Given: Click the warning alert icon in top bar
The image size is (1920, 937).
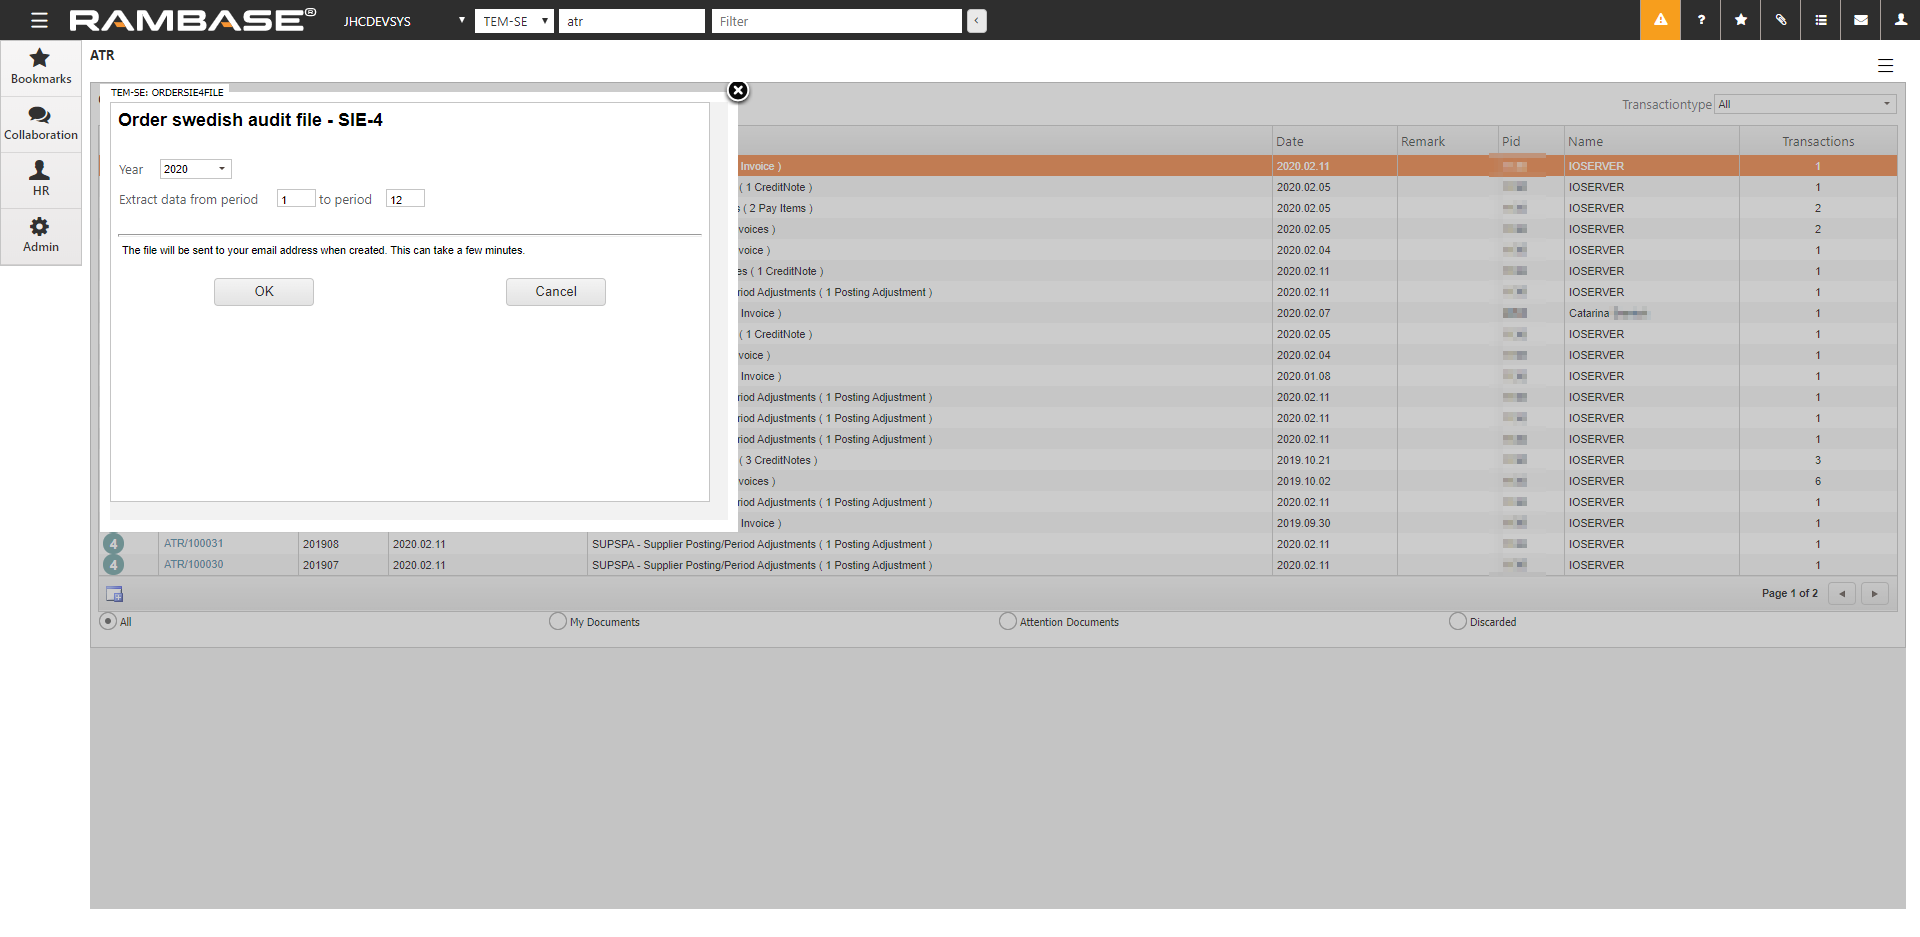Looking at the screenshot, I should tap(1660, 20).
